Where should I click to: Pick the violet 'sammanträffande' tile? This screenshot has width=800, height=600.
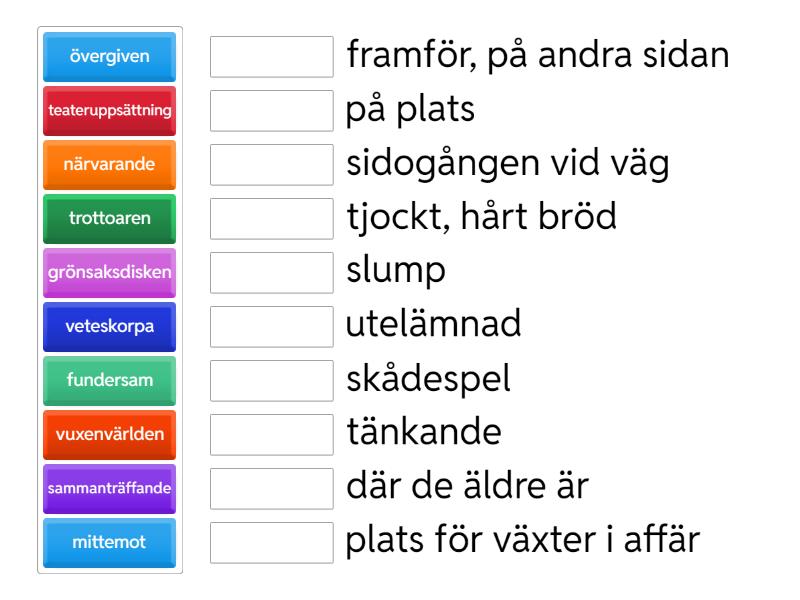click(x=110, y=489)
